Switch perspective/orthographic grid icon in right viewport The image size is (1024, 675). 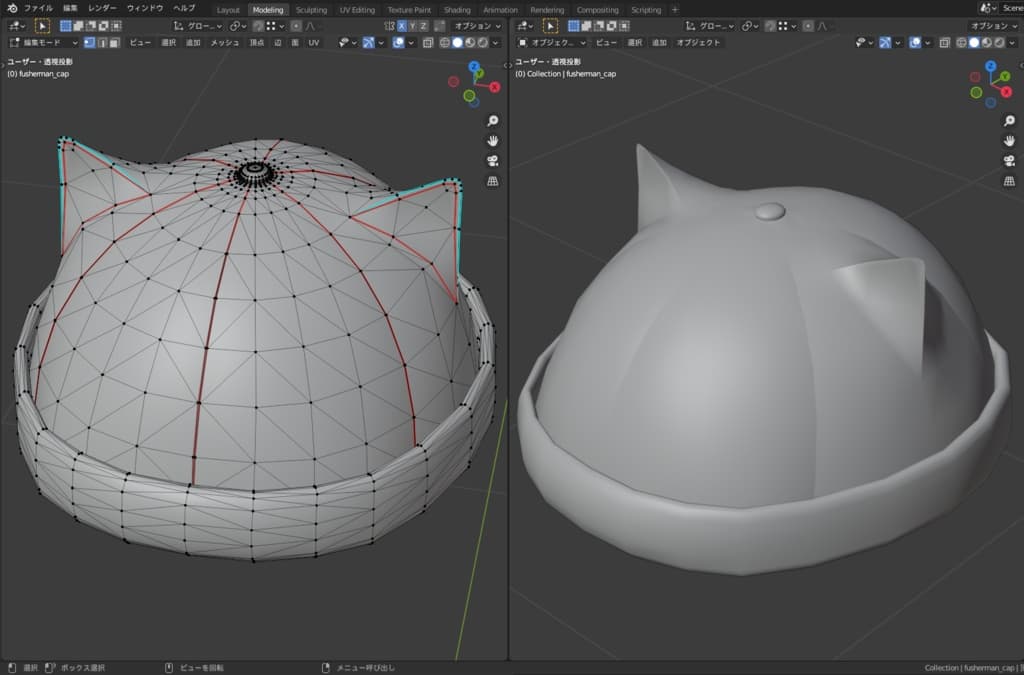[x=1009, y=181]
